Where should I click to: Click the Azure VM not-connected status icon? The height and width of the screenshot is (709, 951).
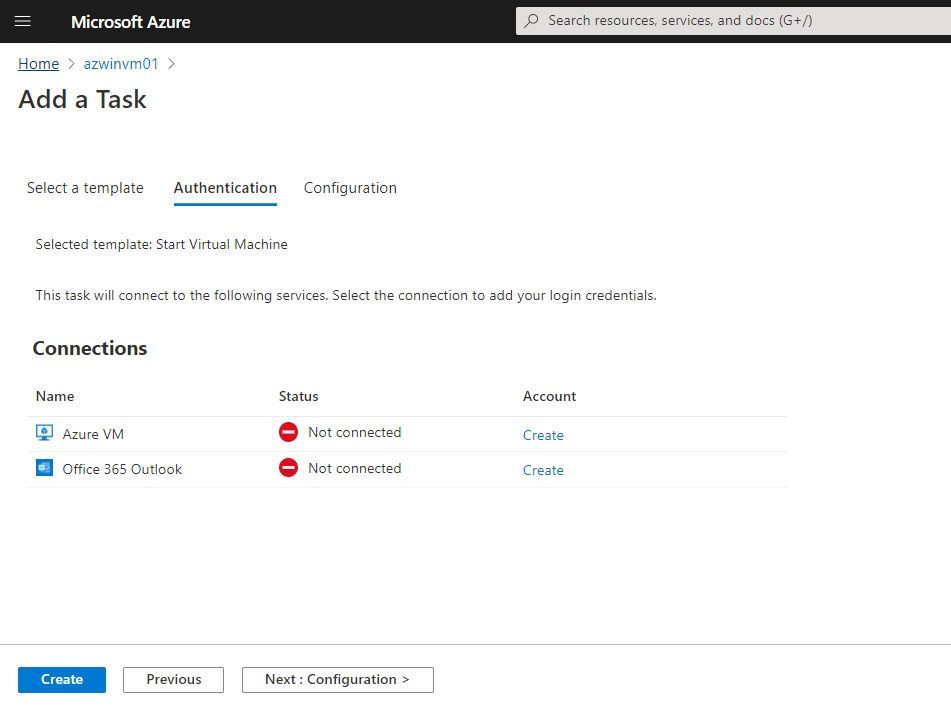[x=288, y=432]
